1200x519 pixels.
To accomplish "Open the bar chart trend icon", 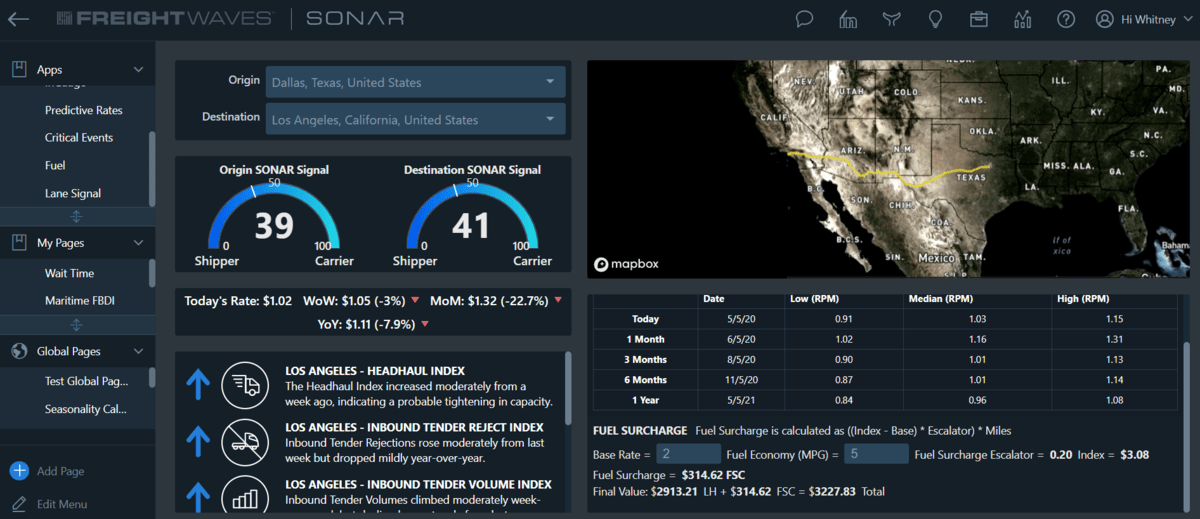I will [1022, 19].
